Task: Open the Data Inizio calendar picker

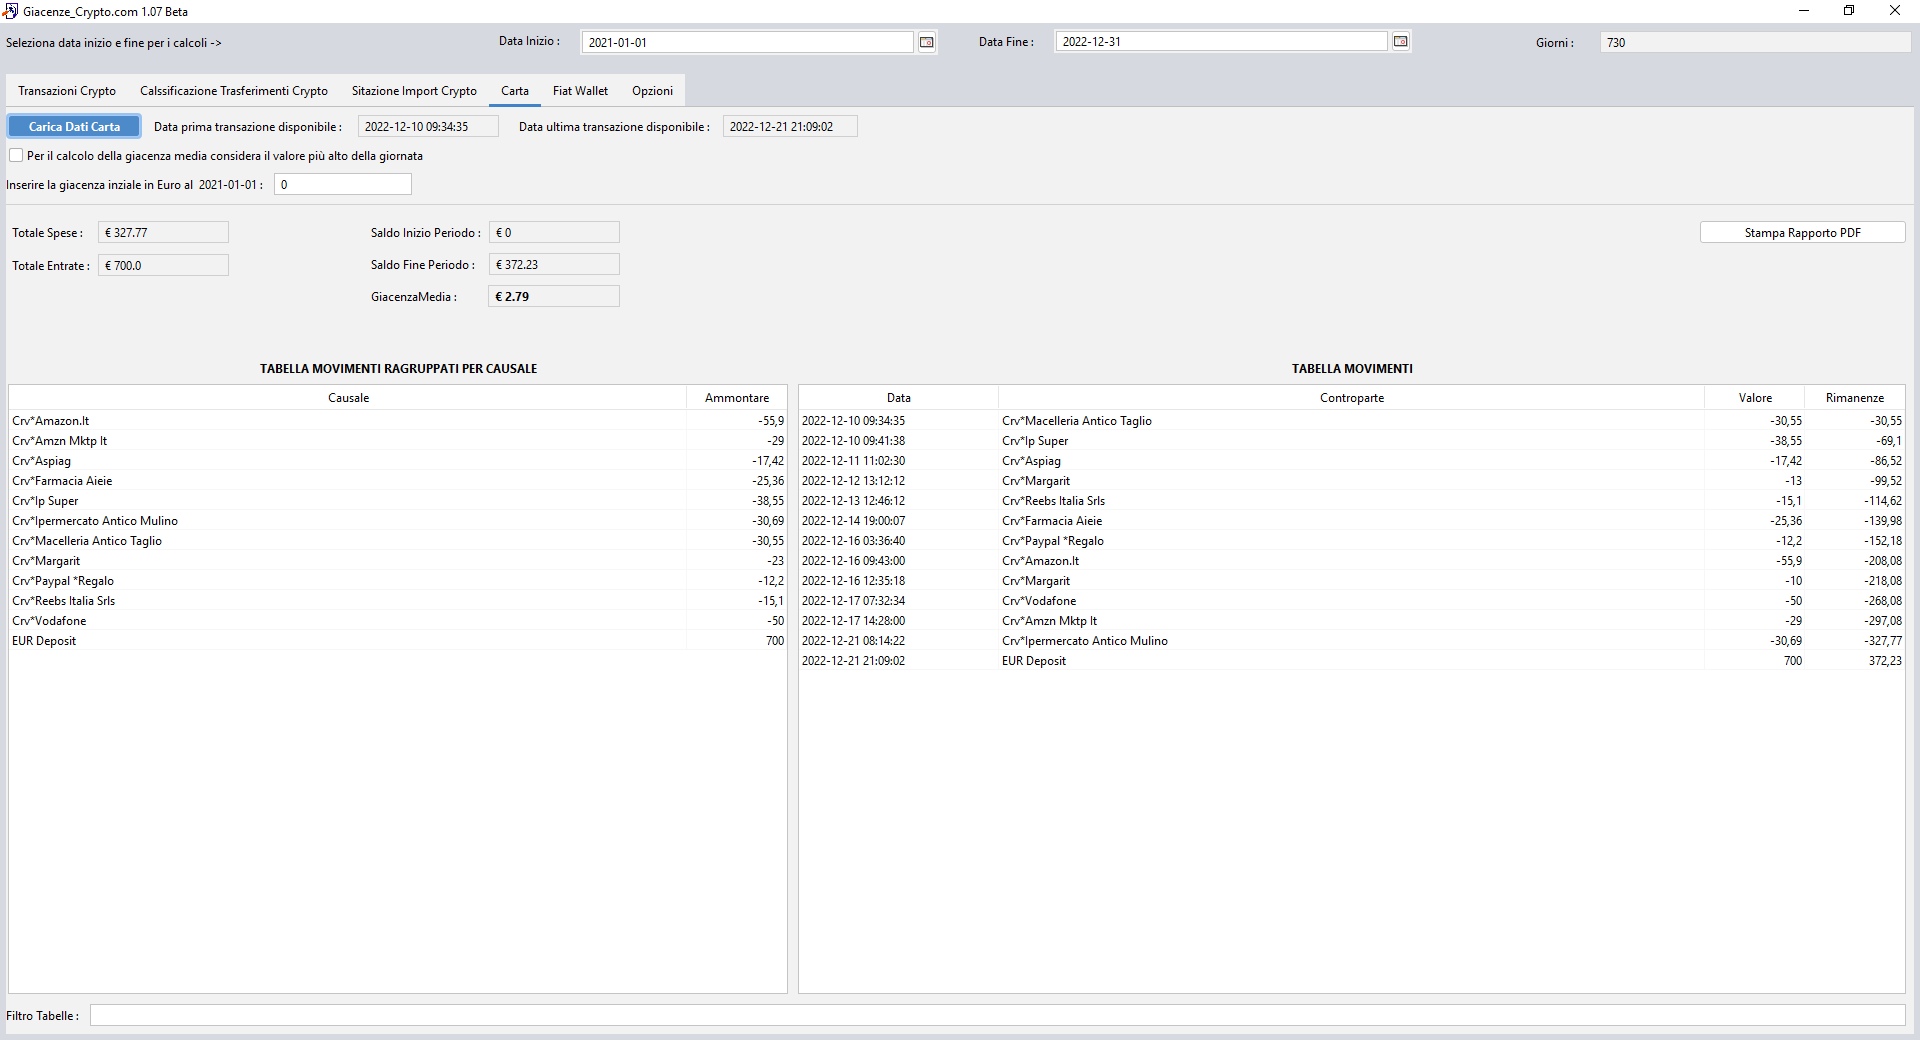Action: 926,42
